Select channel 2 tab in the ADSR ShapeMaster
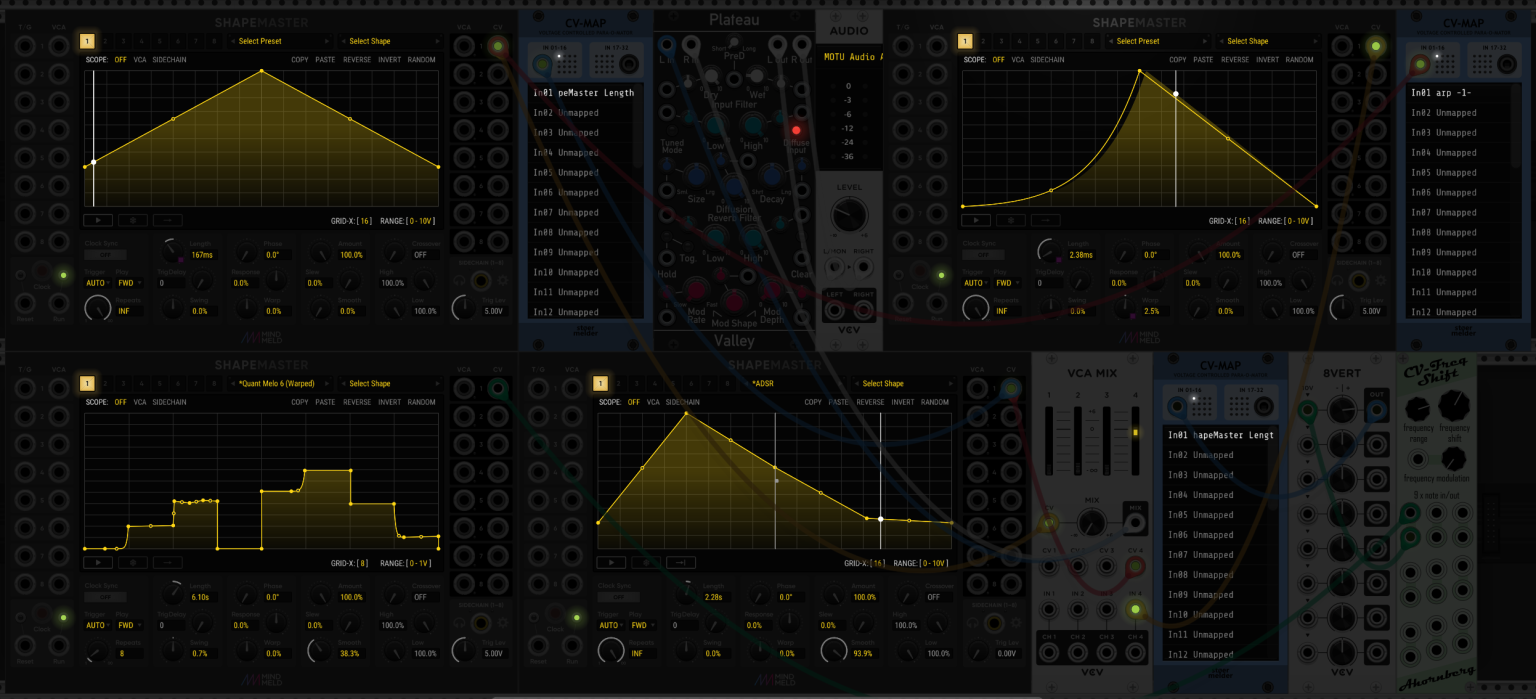Viewport: 1536px width, 699px height. [618, 383]
